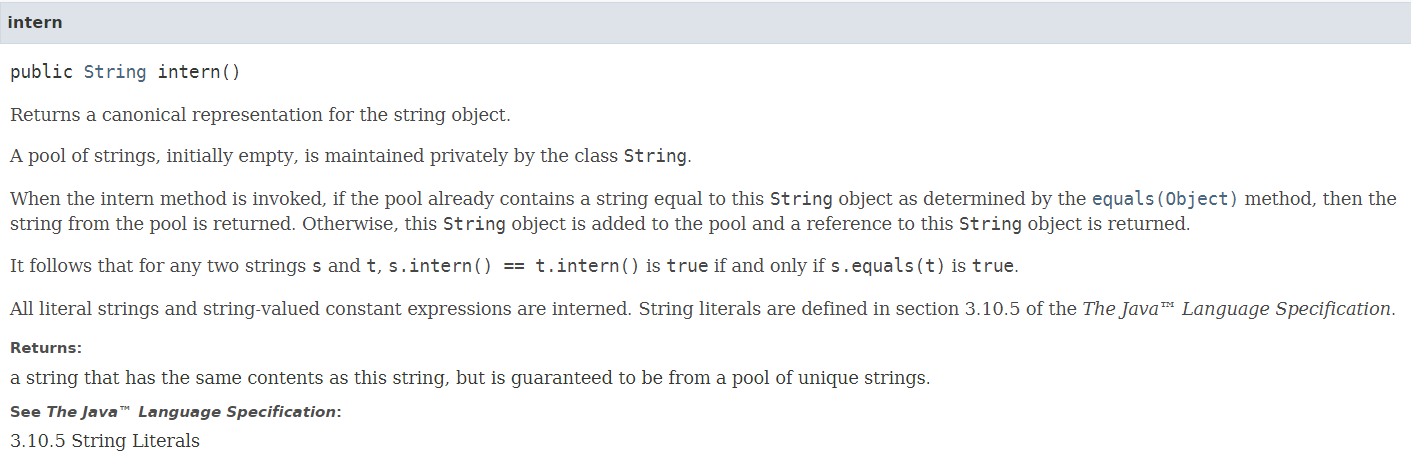Click code word String after "by the class"
The width and height of the screenshot is (1411, 468).
pos(655,156)
